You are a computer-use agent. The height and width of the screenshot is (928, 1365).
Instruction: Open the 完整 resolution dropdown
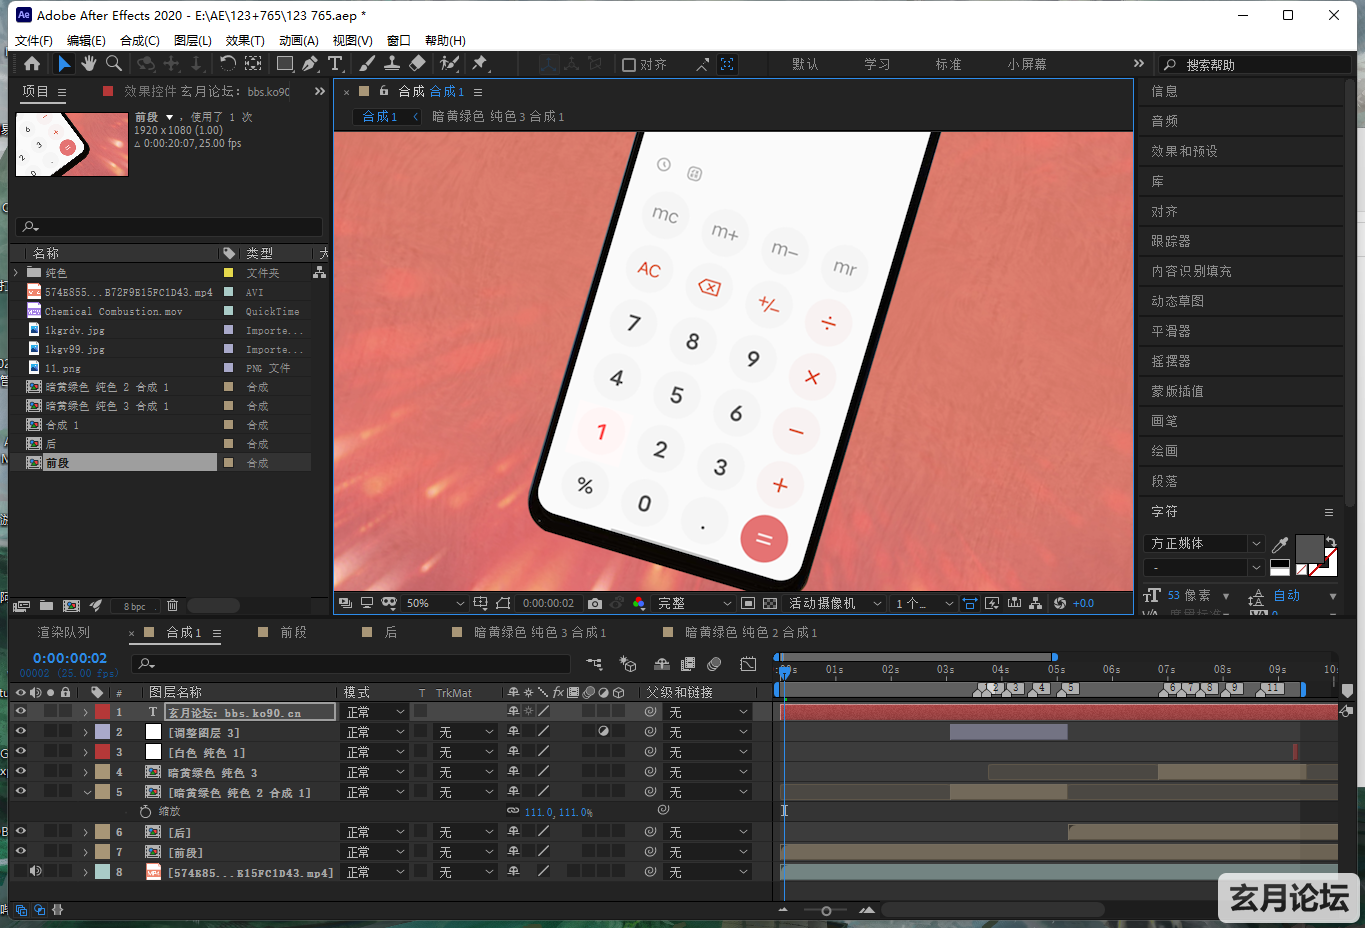point(694,603)
